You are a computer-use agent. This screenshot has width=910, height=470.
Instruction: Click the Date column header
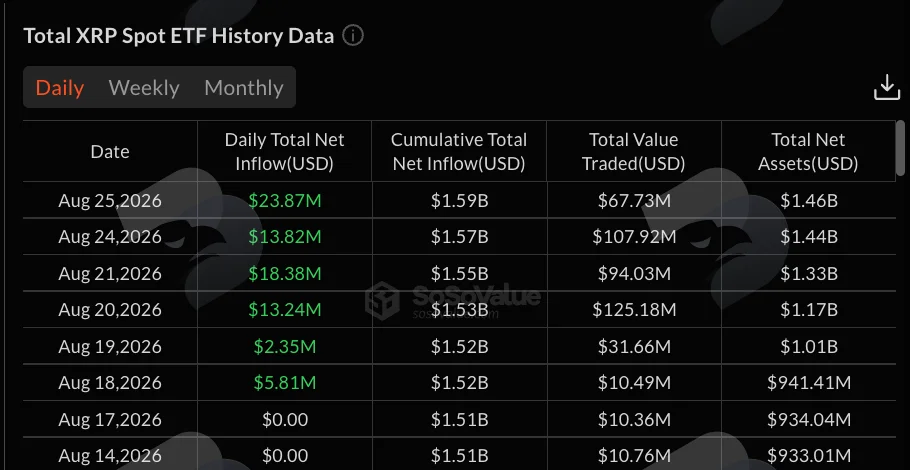110,151
